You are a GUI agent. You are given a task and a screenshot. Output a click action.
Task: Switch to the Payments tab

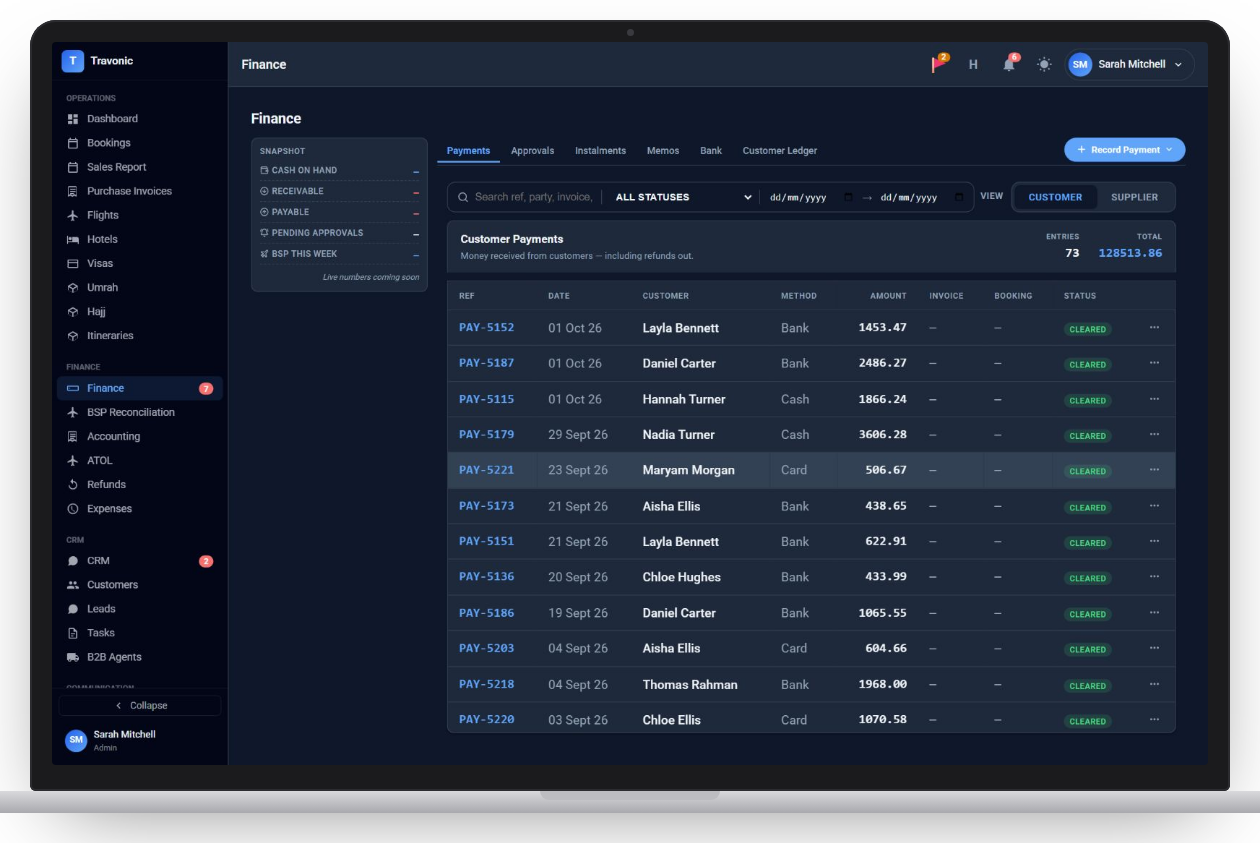pos(468,151)
